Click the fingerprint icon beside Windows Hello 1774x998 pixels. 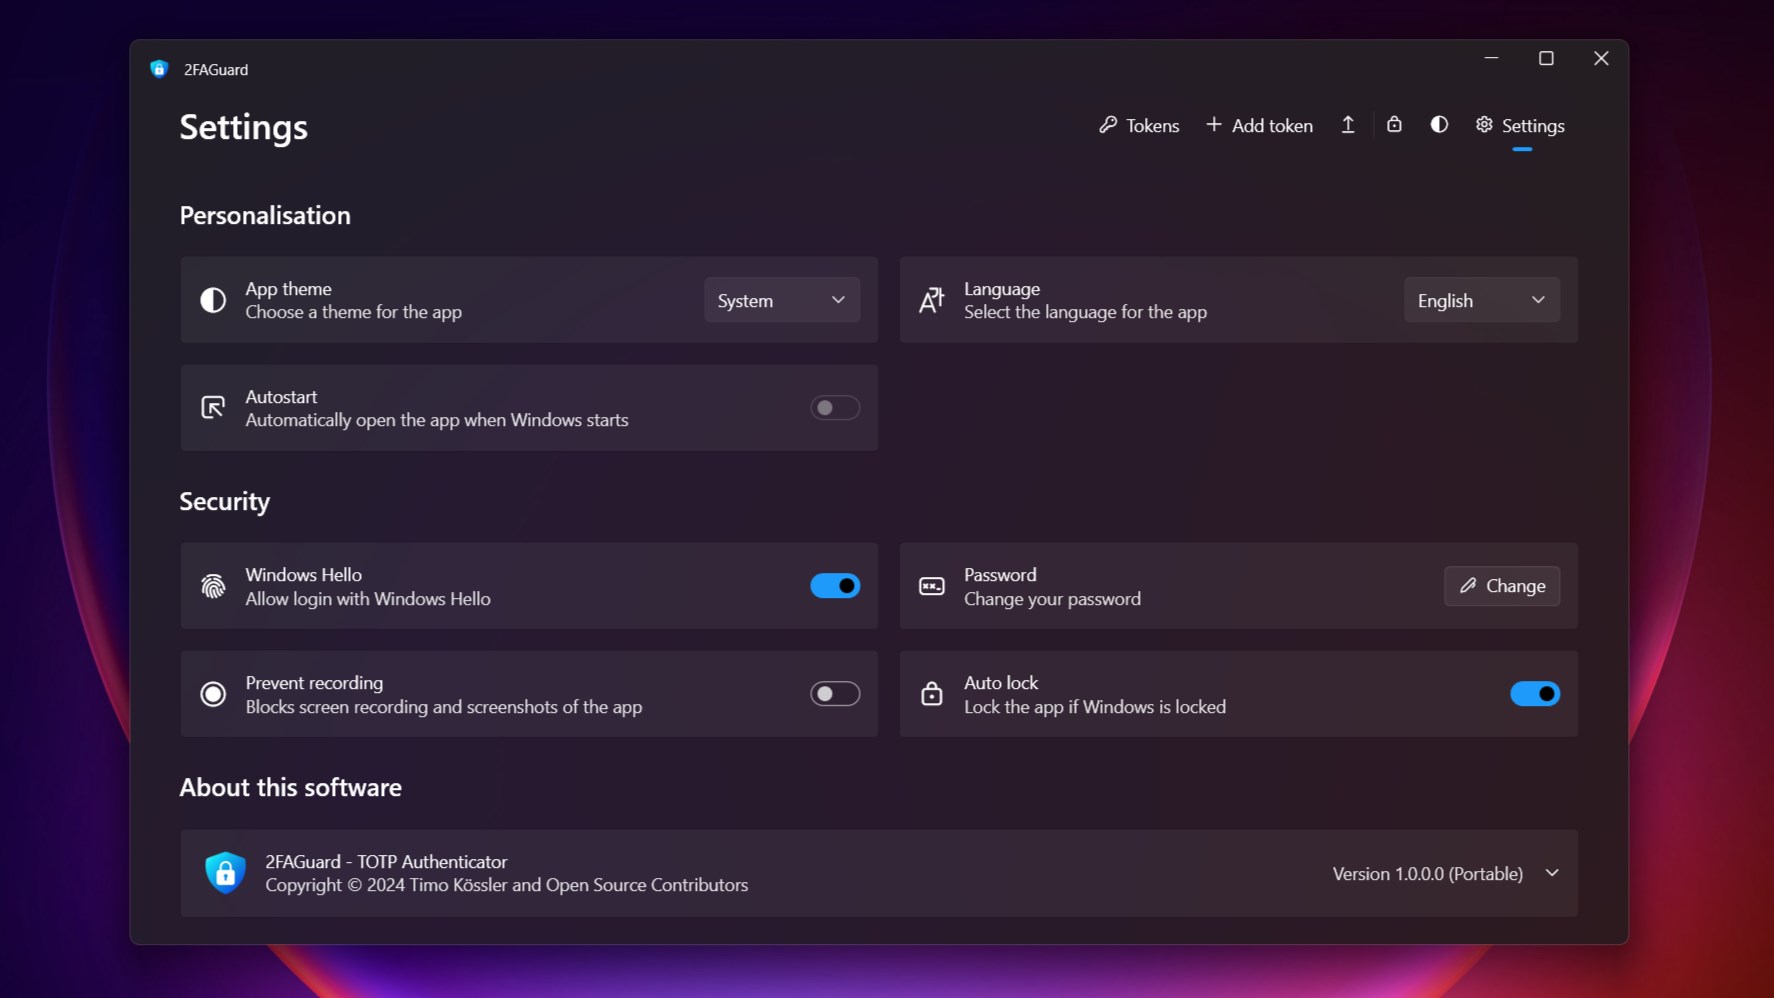[x=213, y=586]
